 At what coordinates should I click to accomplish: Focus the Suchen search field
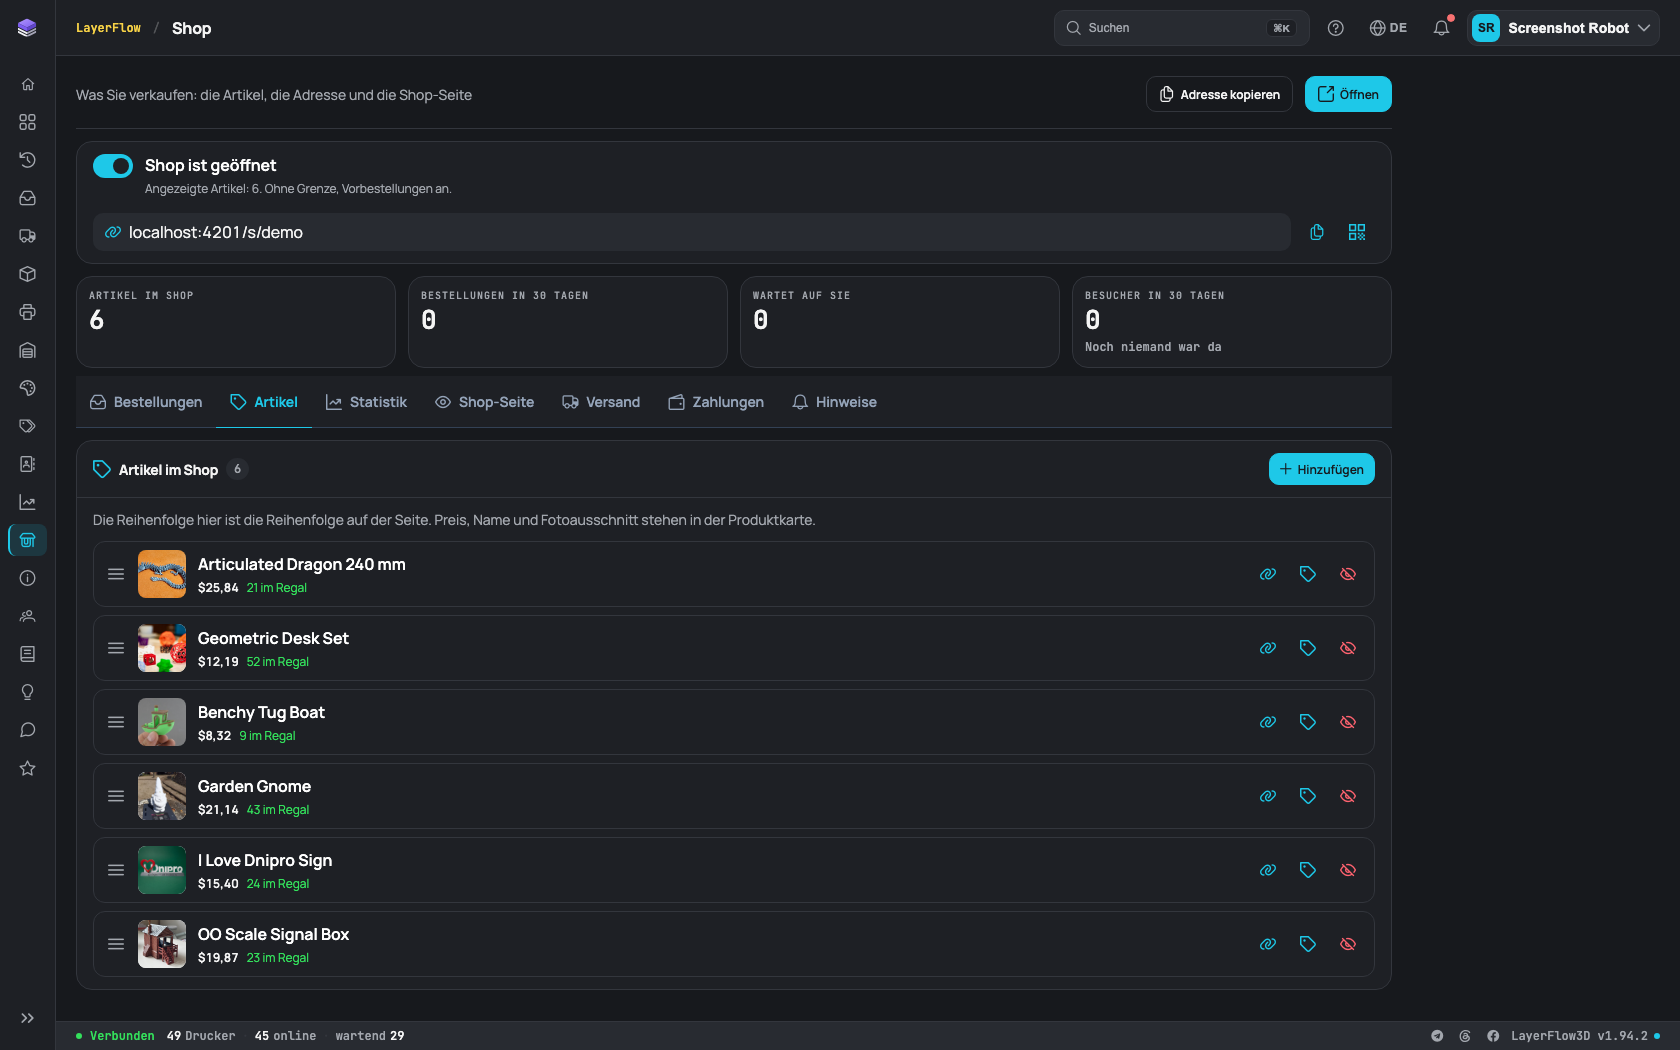(1181, 28)
